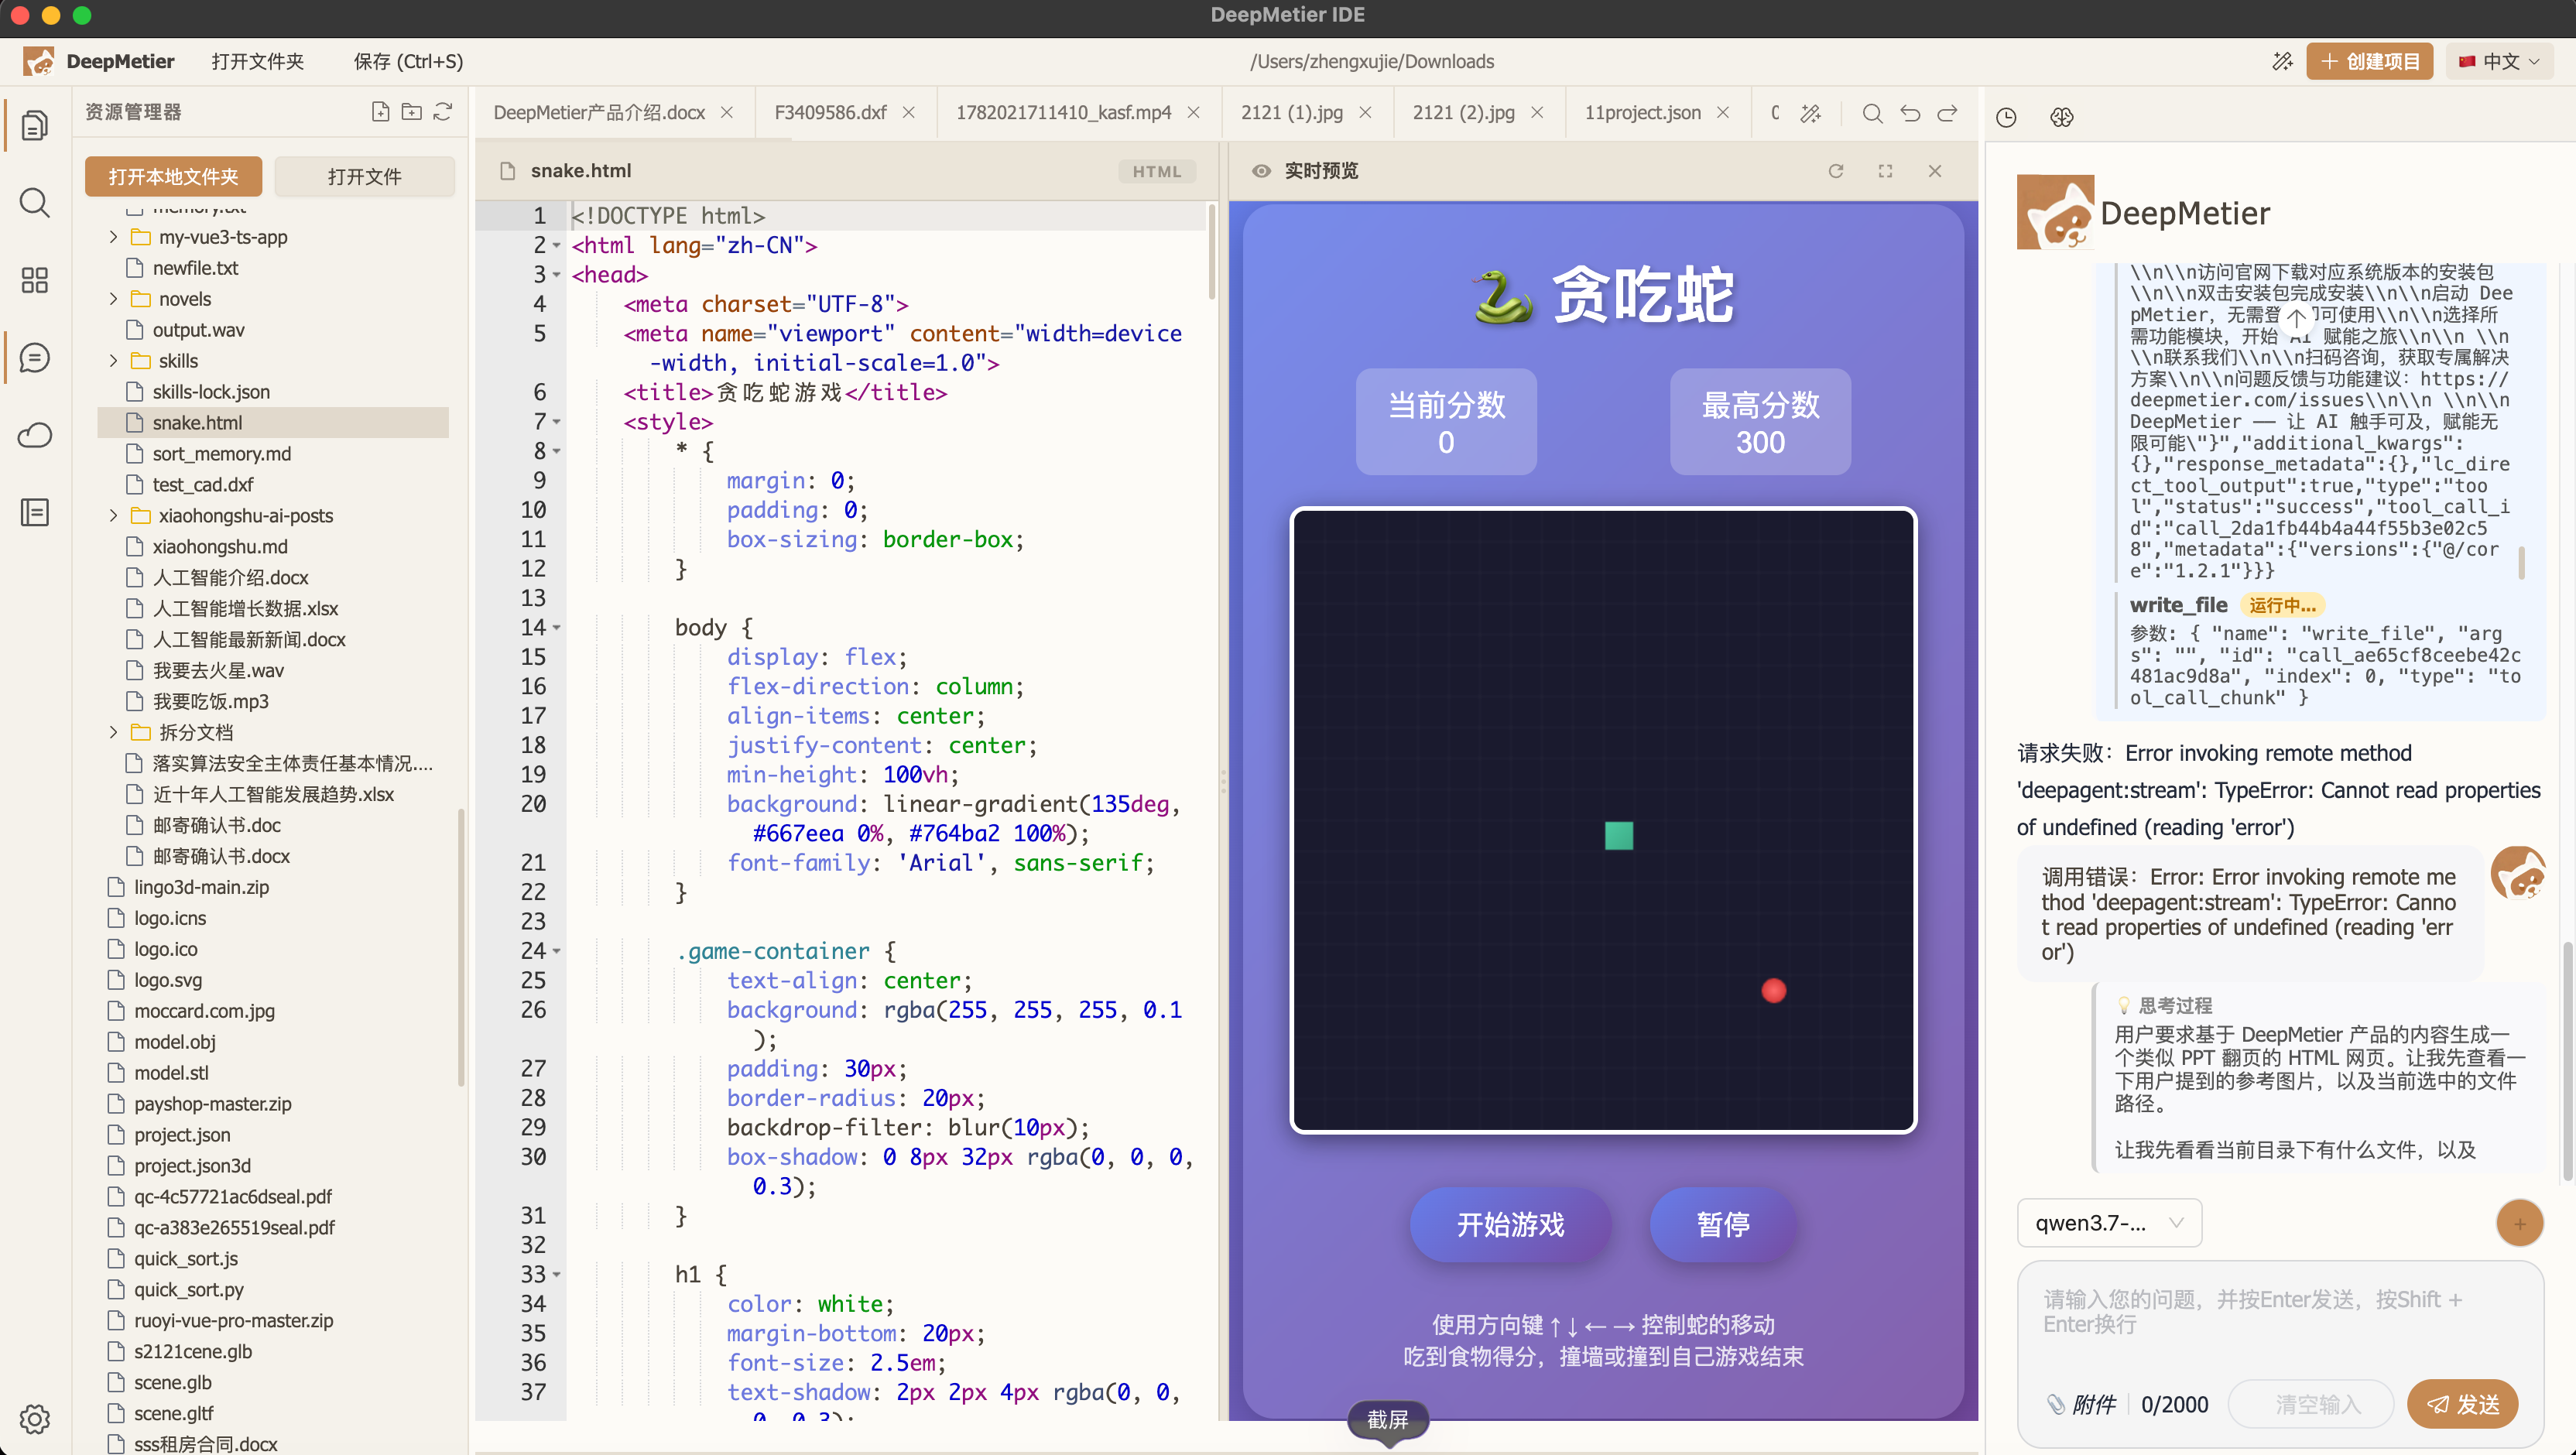Click 开始游戏 in the snake preview
The image size is (2576, 1455).
coord(1510,1224)
